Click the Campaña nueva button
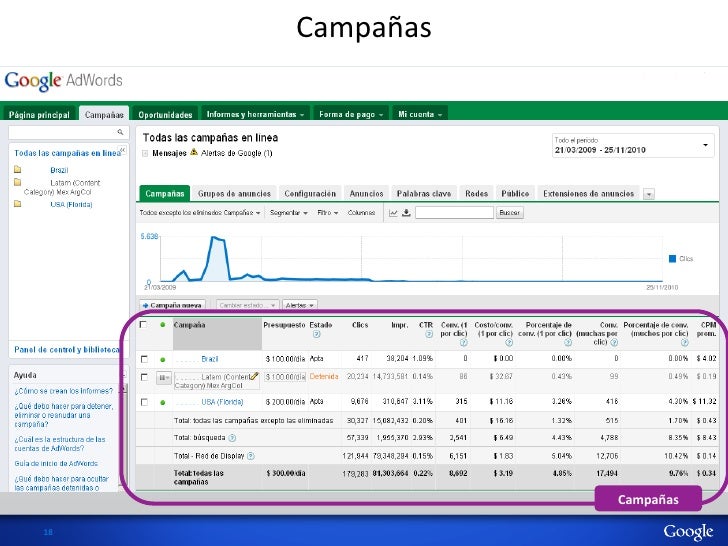This screenshot has height=546, width=728. (172, 305)
